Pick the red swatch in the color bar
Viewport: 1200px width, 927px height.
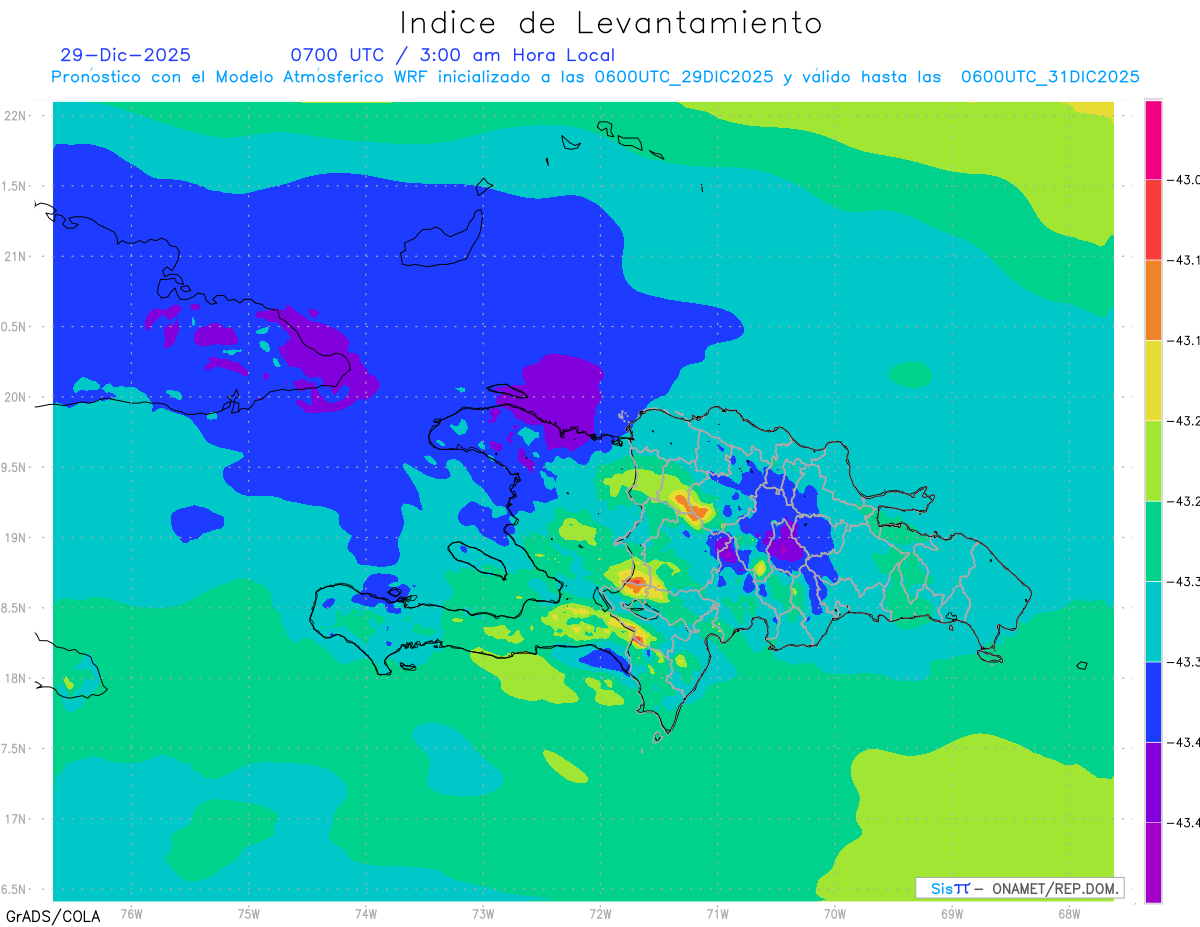(x=1153, y=220)
